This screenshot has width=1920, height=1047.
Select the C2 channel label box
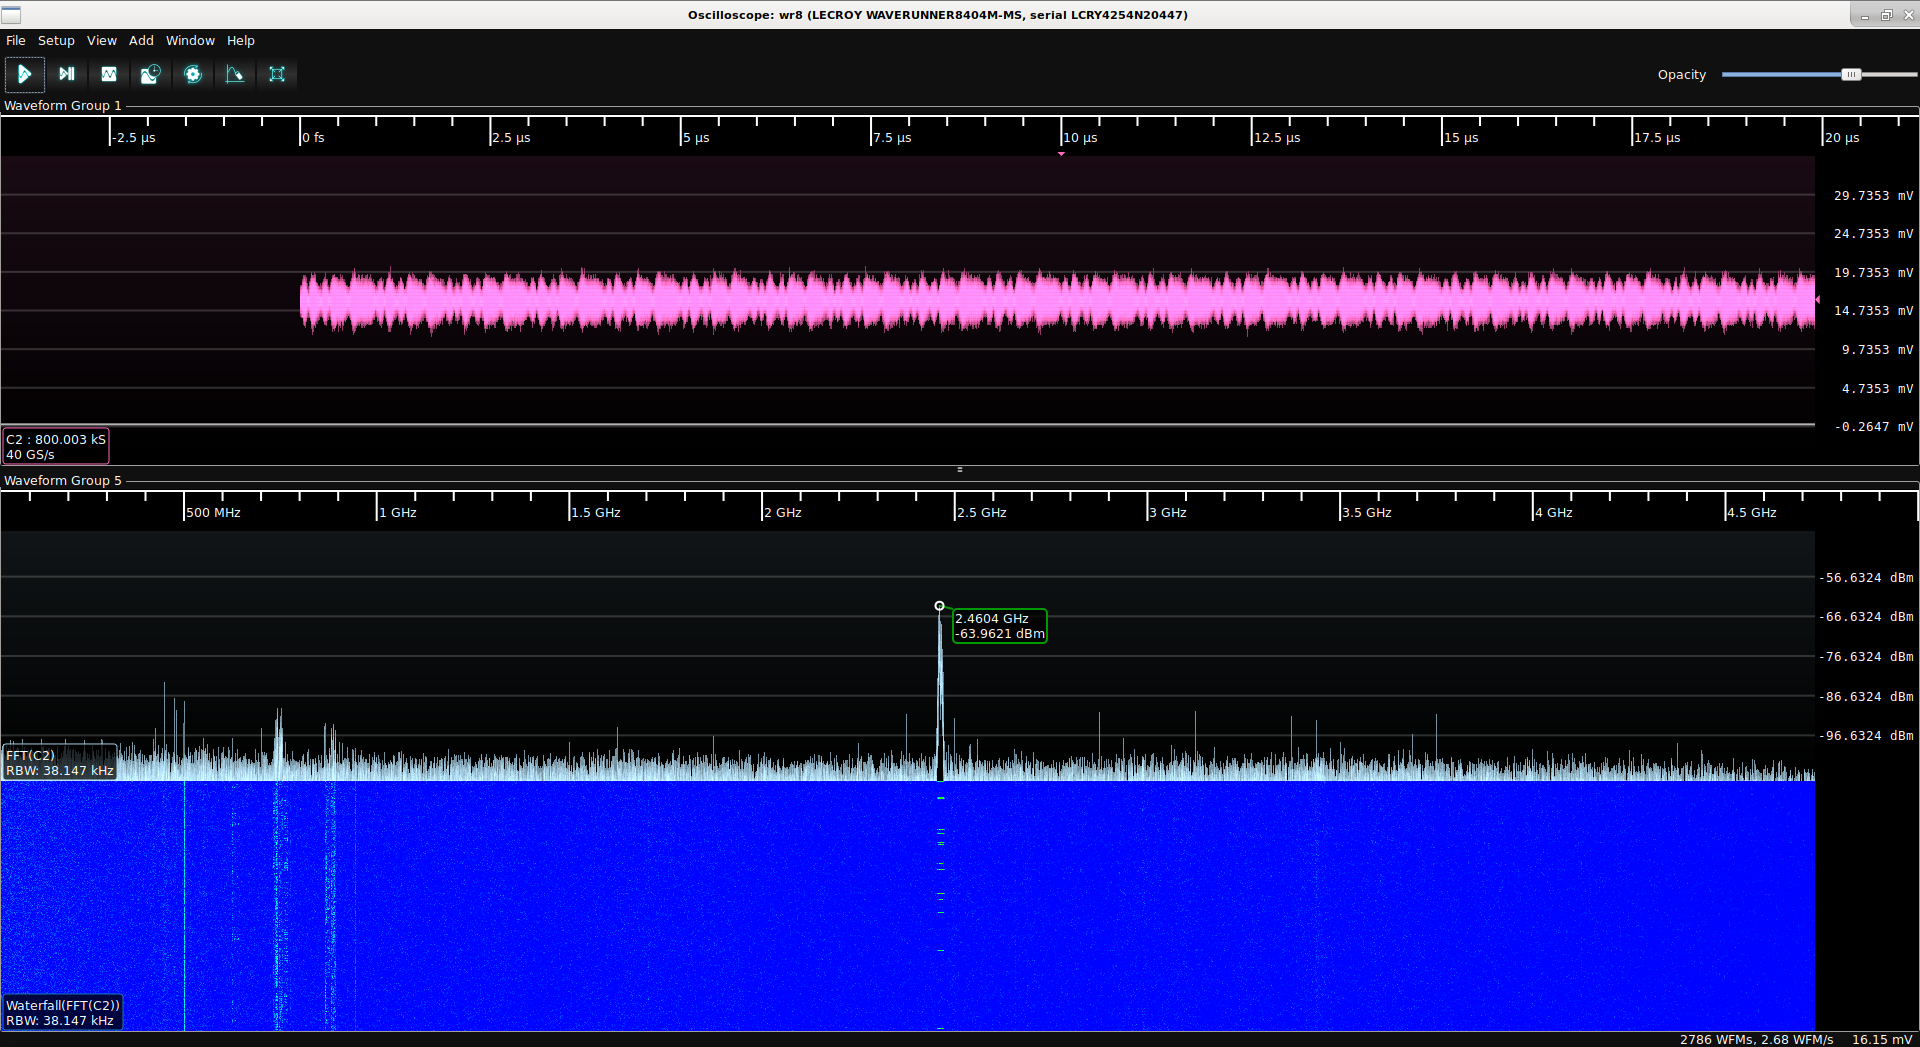tap(56, 447)
